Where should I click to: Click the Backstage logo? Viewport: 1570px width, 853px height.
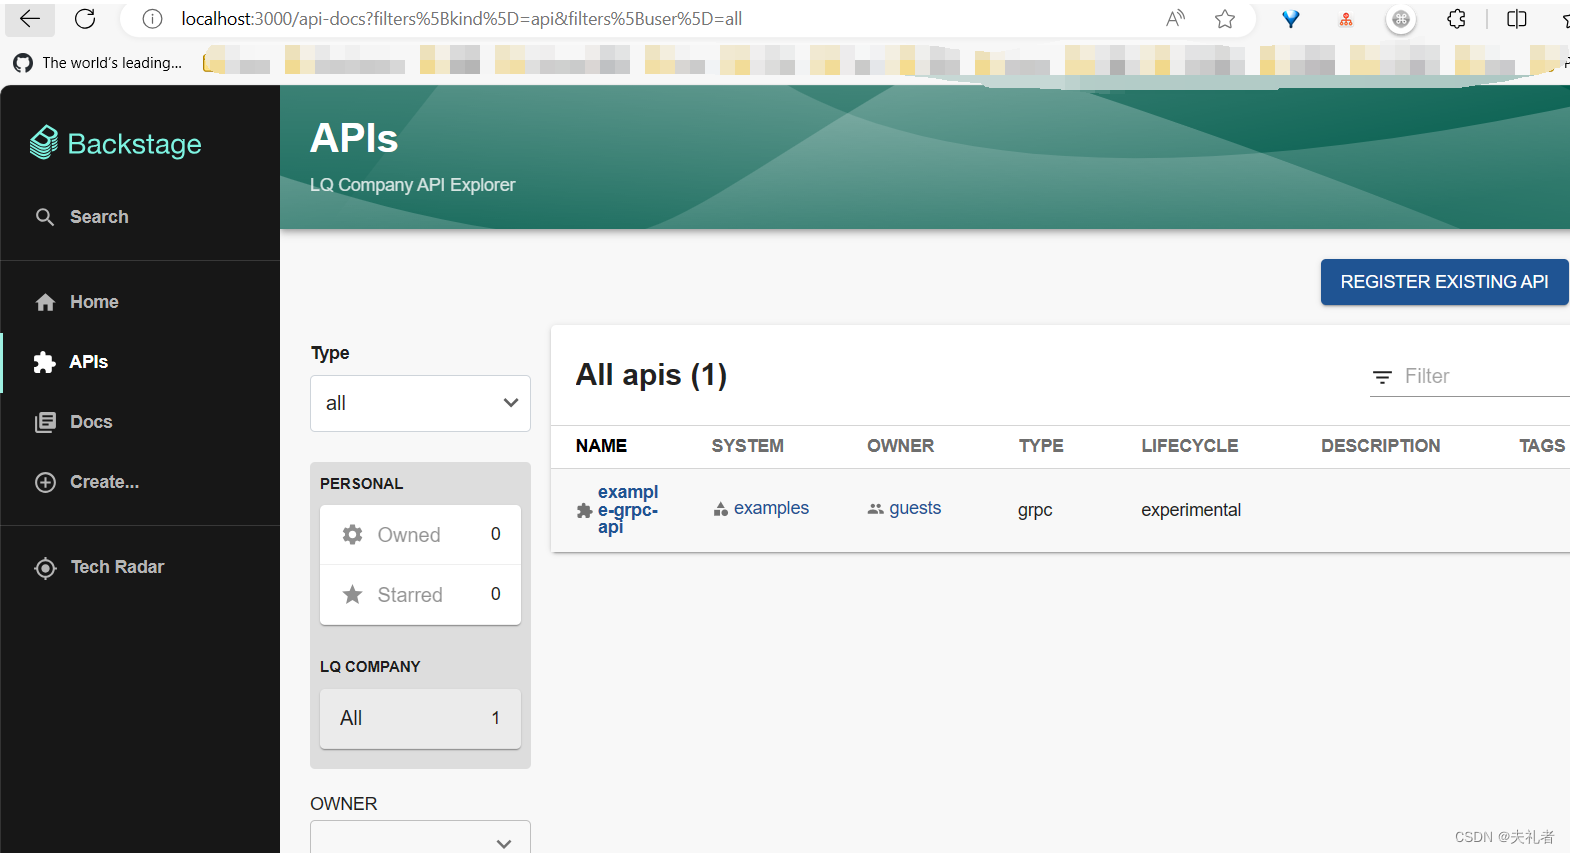[x=116, y=144]
